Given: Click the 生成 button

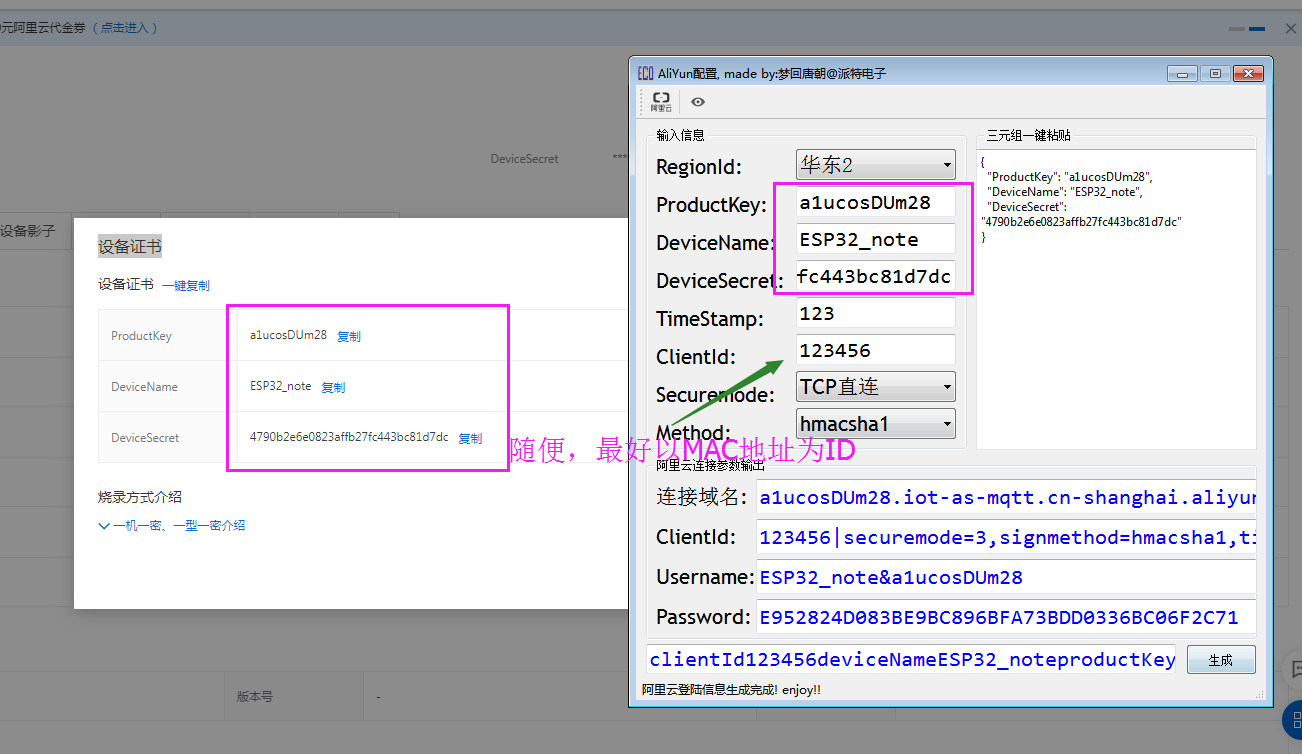Looking at the screenshot, I should (x=1221, y=660).
